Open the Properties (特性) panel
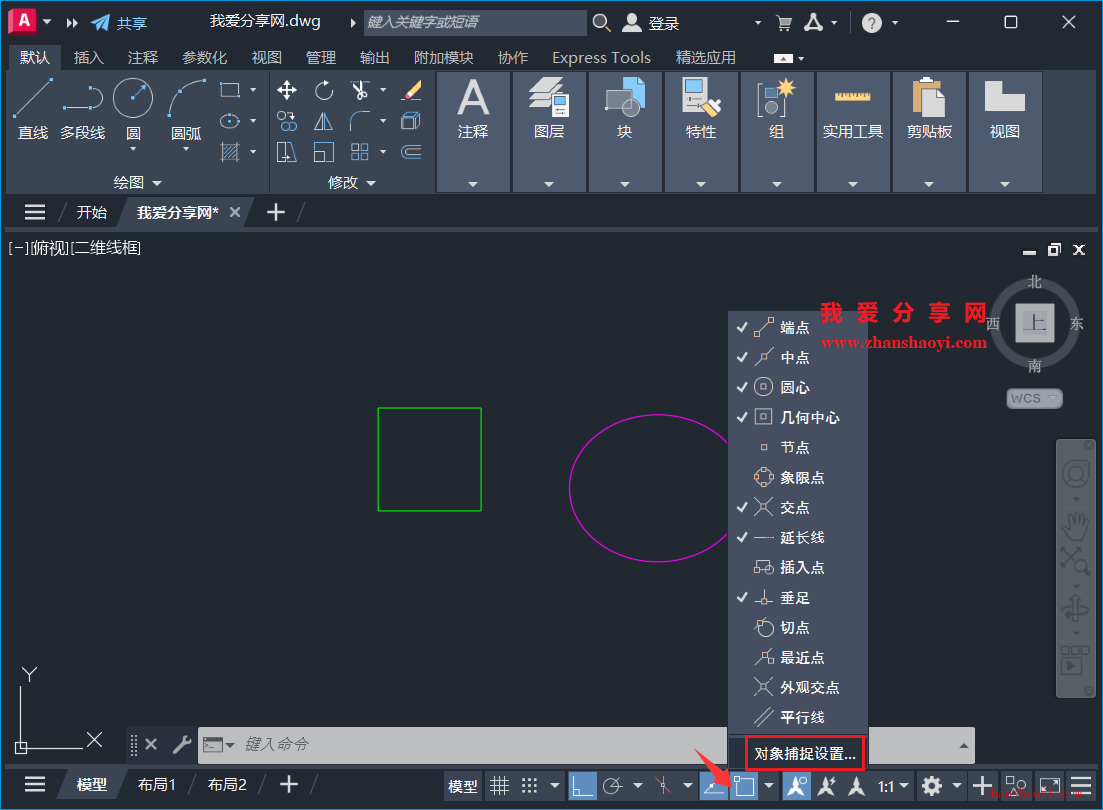 [x=701, y=132]
